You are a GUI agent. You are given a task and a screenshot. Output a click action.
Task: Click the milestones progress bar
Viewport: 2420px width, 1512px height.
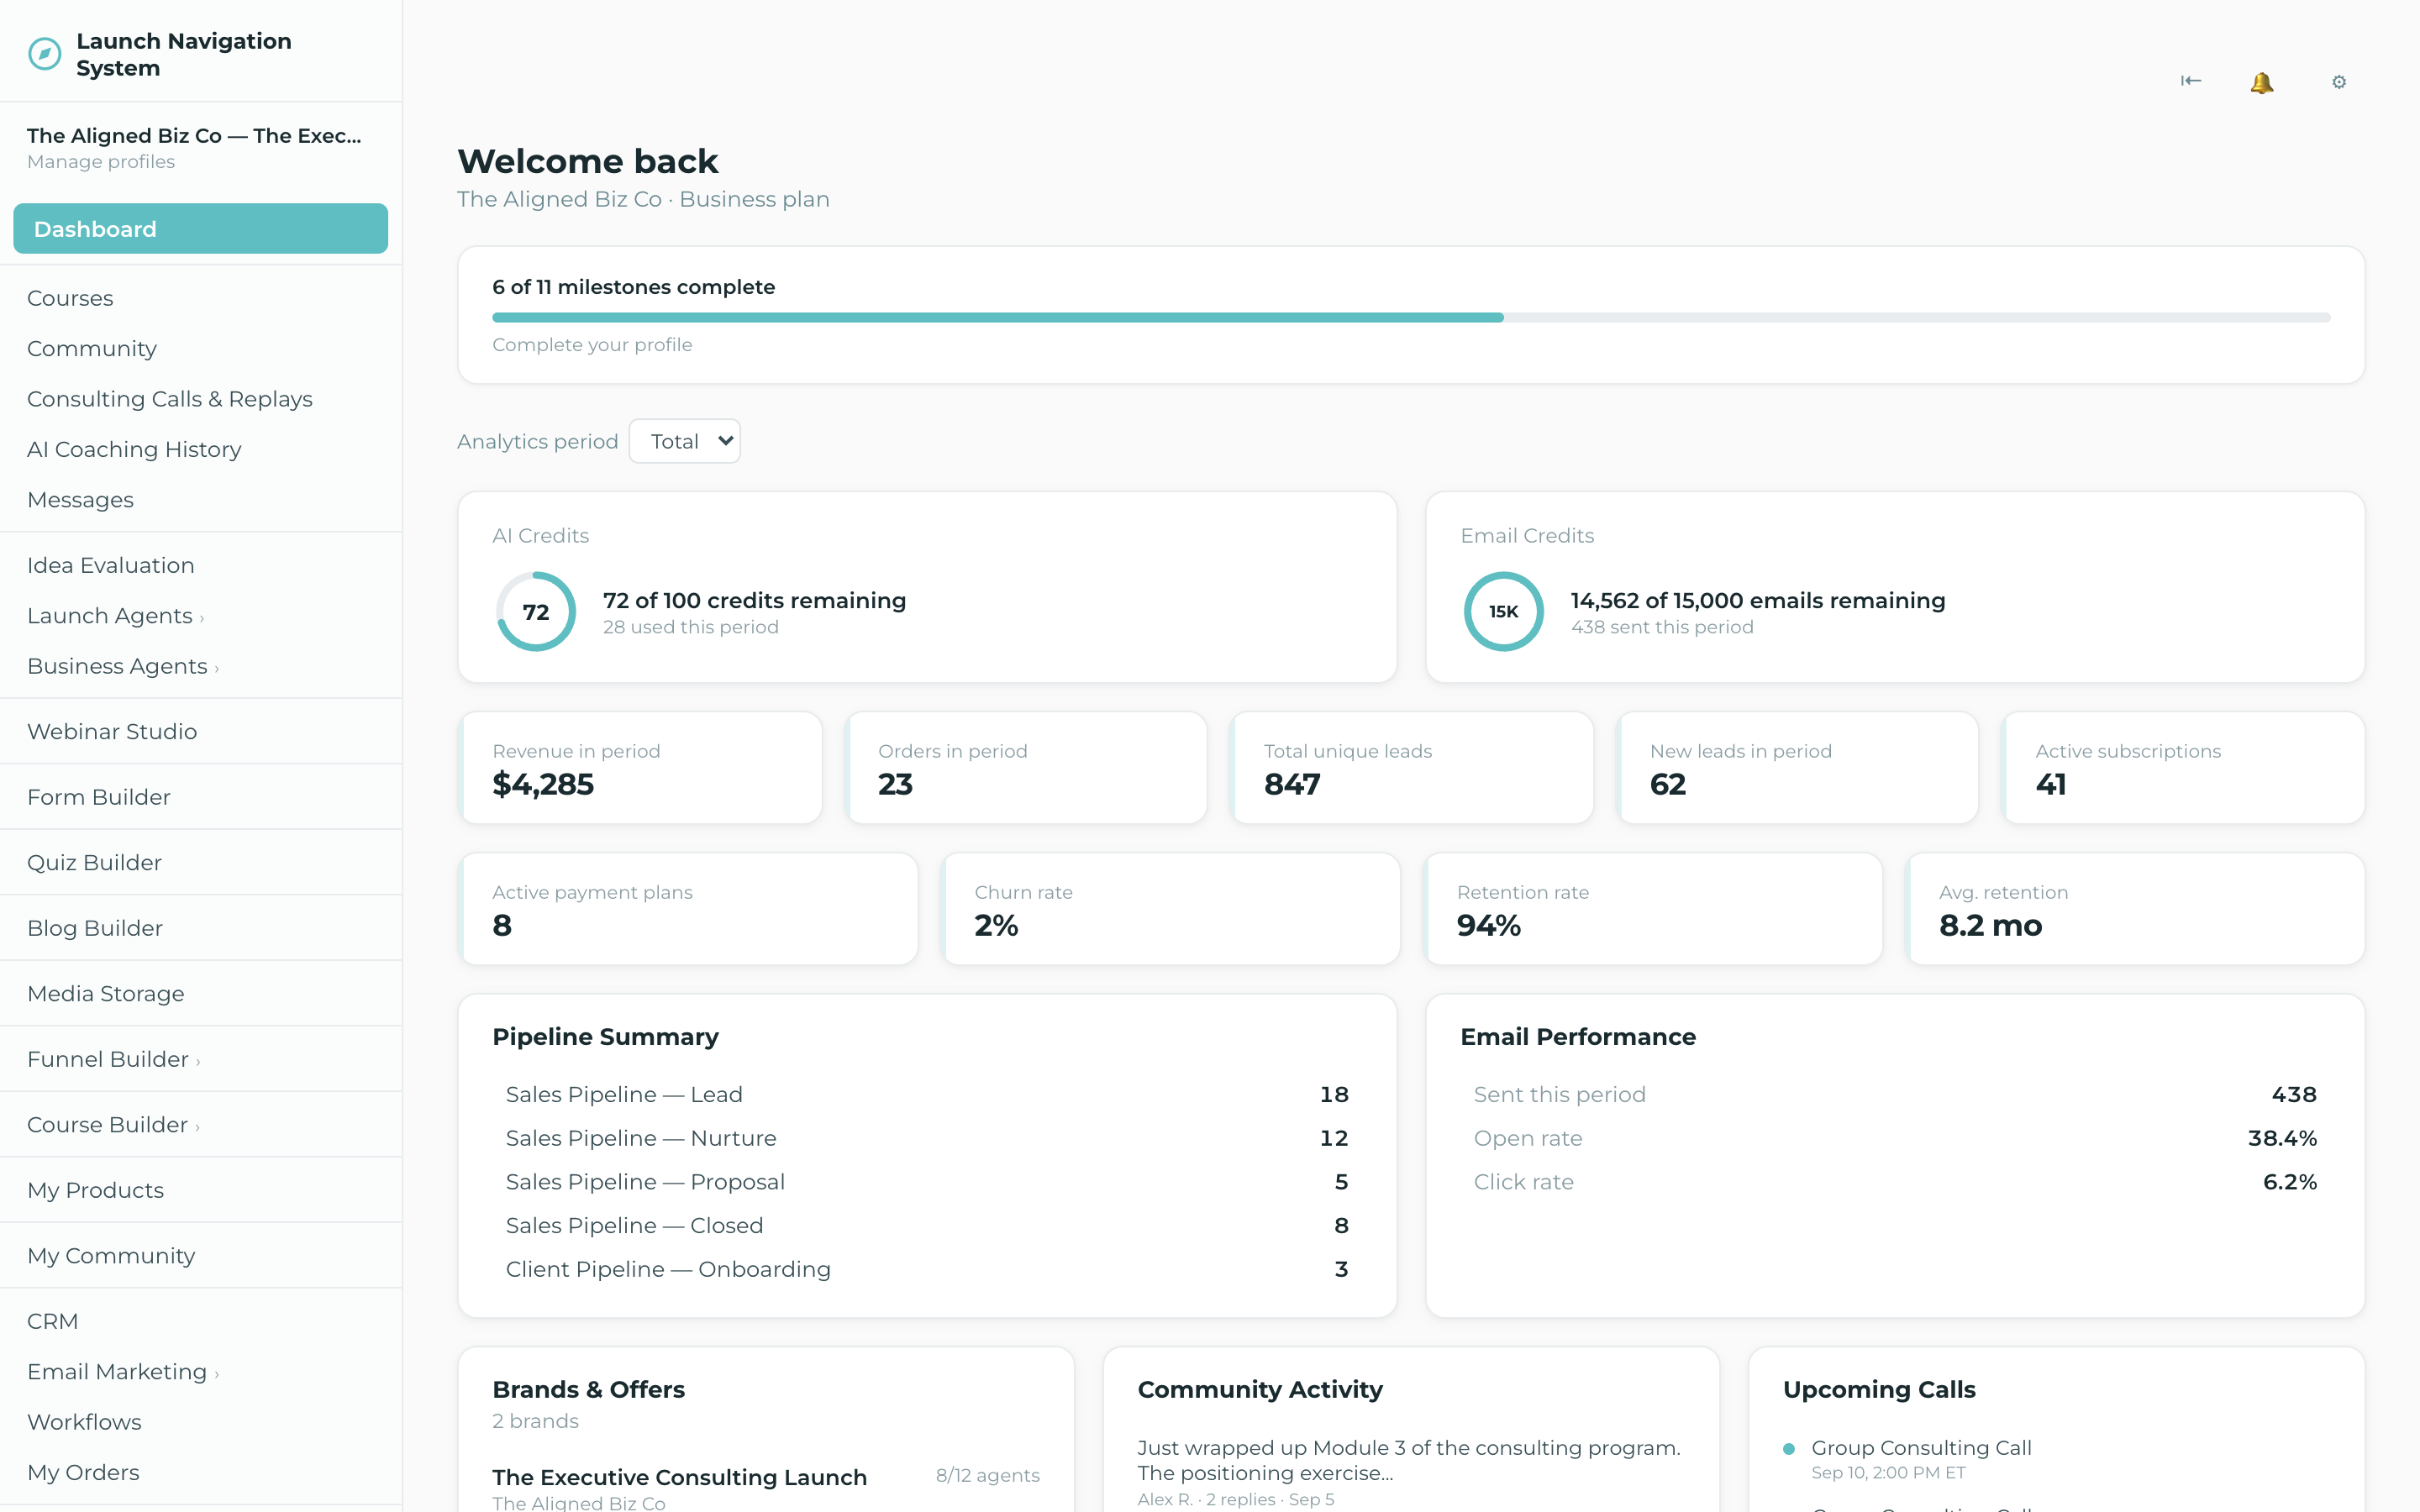pyautogui.click(x=1411, y=318)
